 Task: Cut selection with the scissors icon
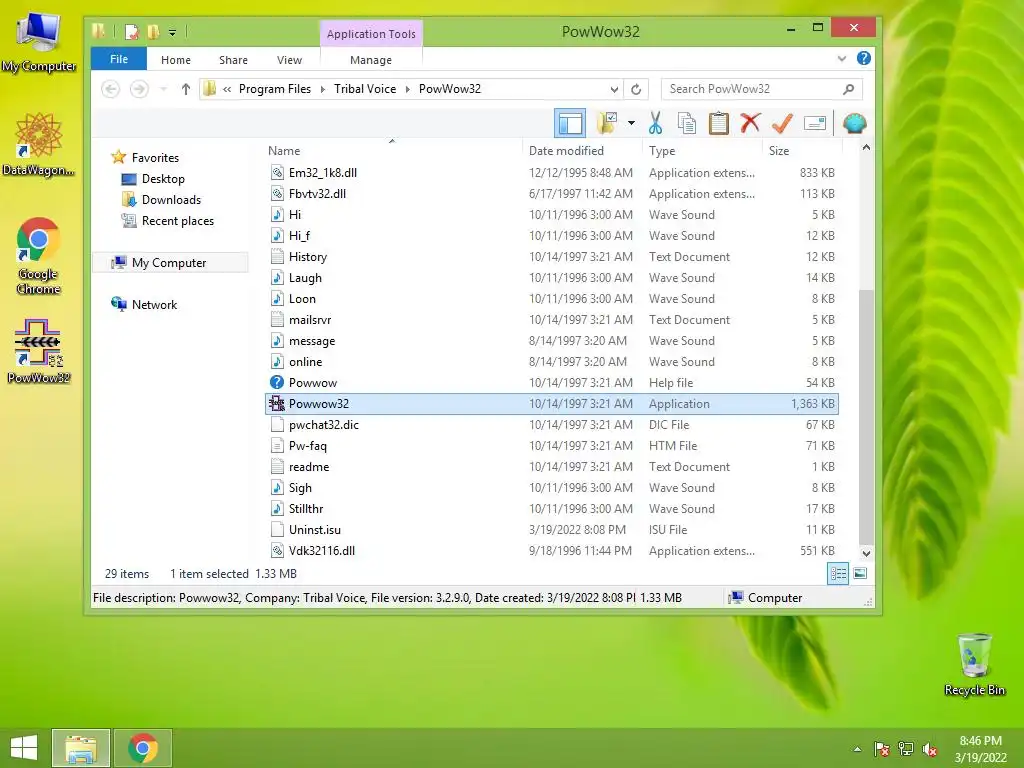(655, 123)
